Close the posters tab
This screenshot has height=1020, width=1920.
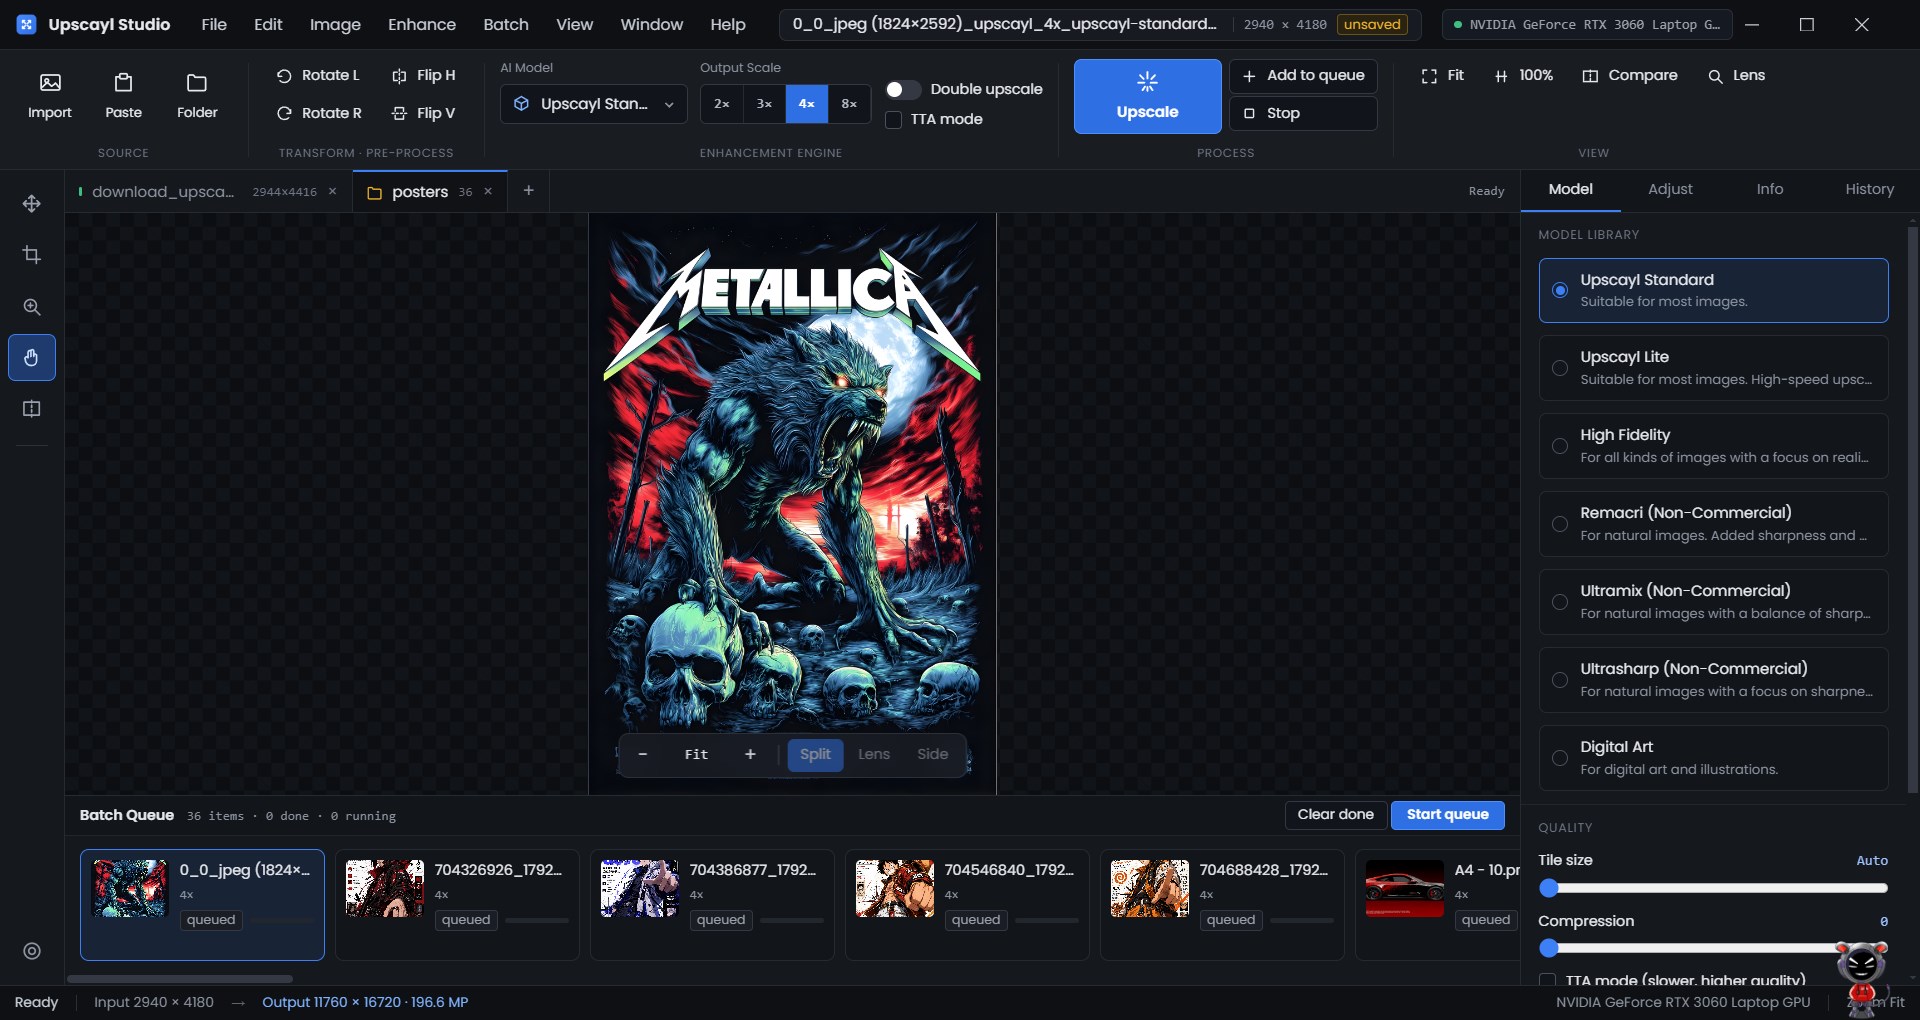pyautogui.click(x=488, y=191)
